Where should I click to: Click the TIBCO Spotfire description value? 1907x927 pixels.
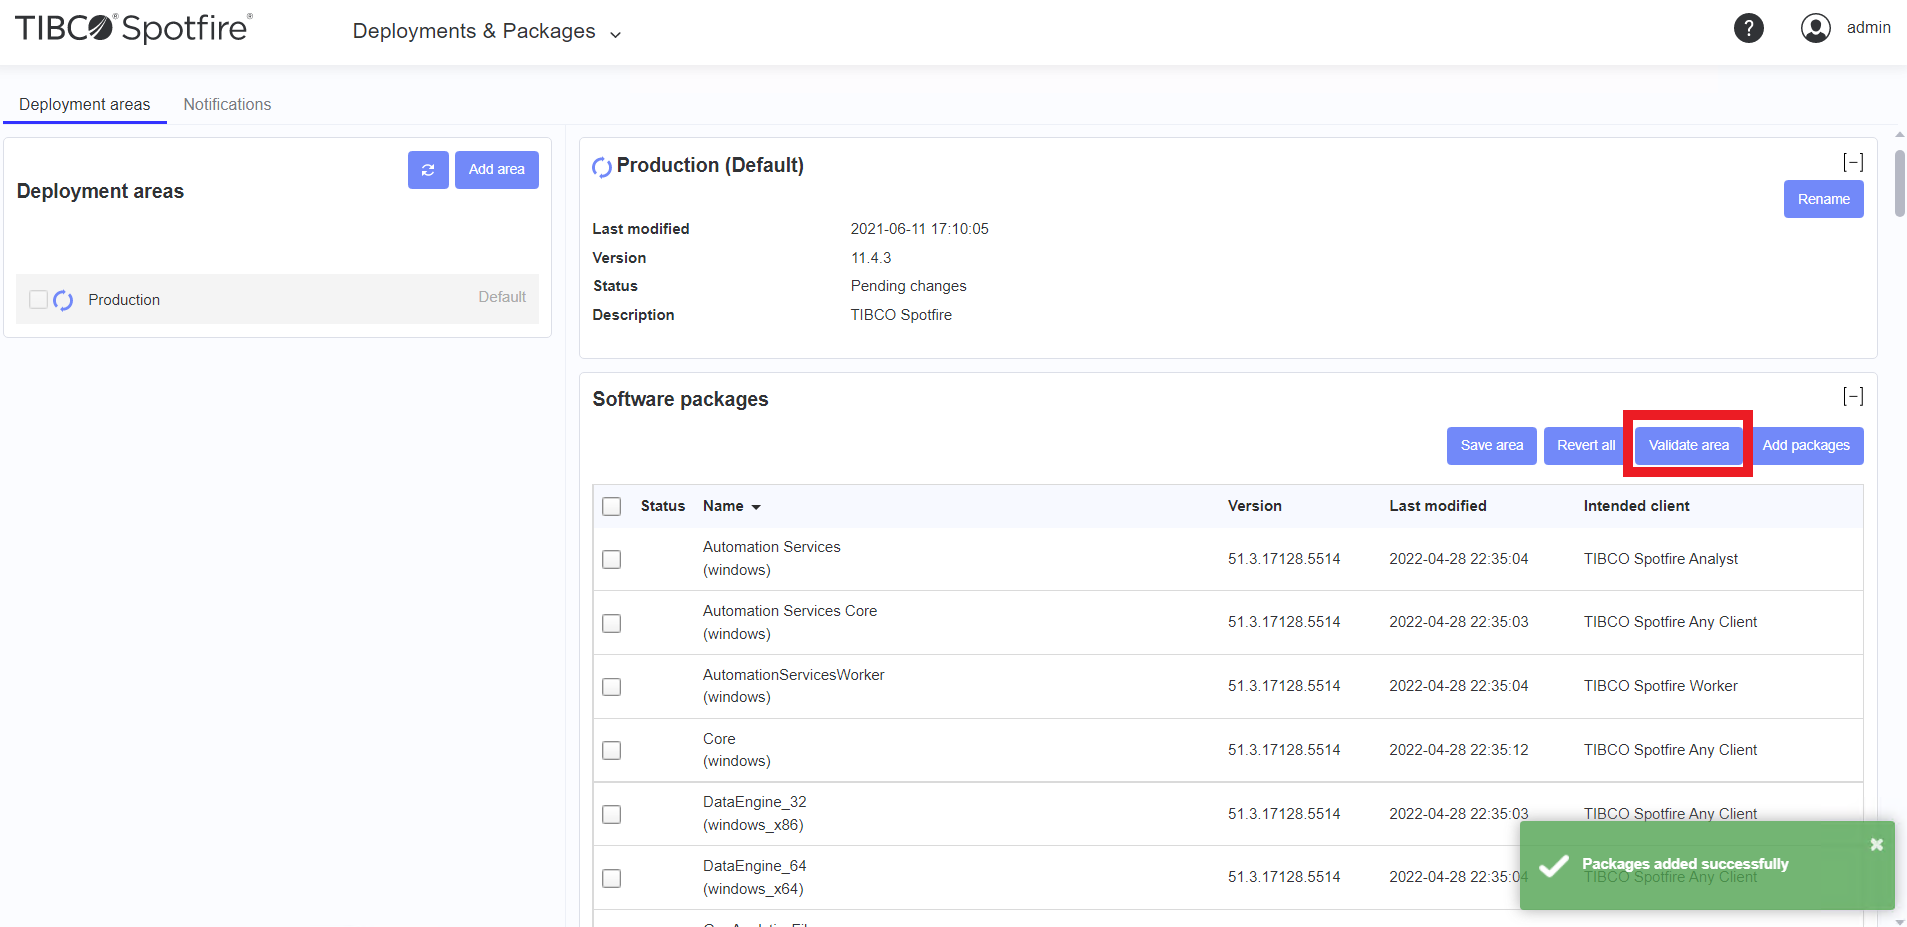(x=900, y=315)
